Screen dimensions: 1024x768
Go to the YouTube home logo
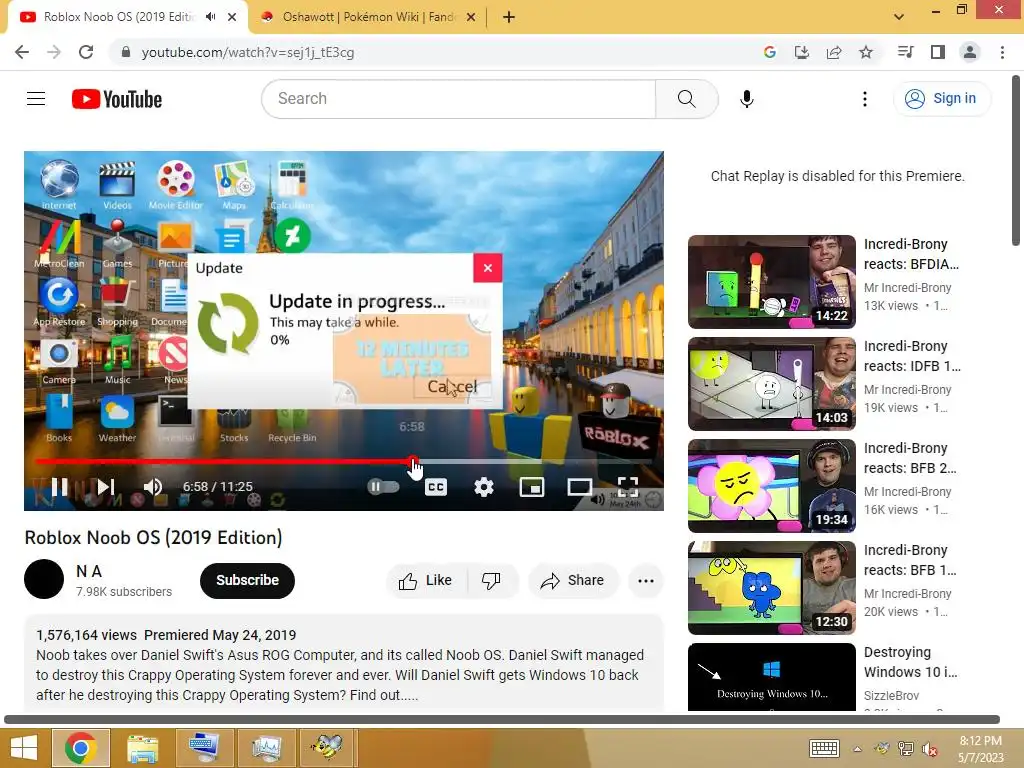(x=117, y=99)
